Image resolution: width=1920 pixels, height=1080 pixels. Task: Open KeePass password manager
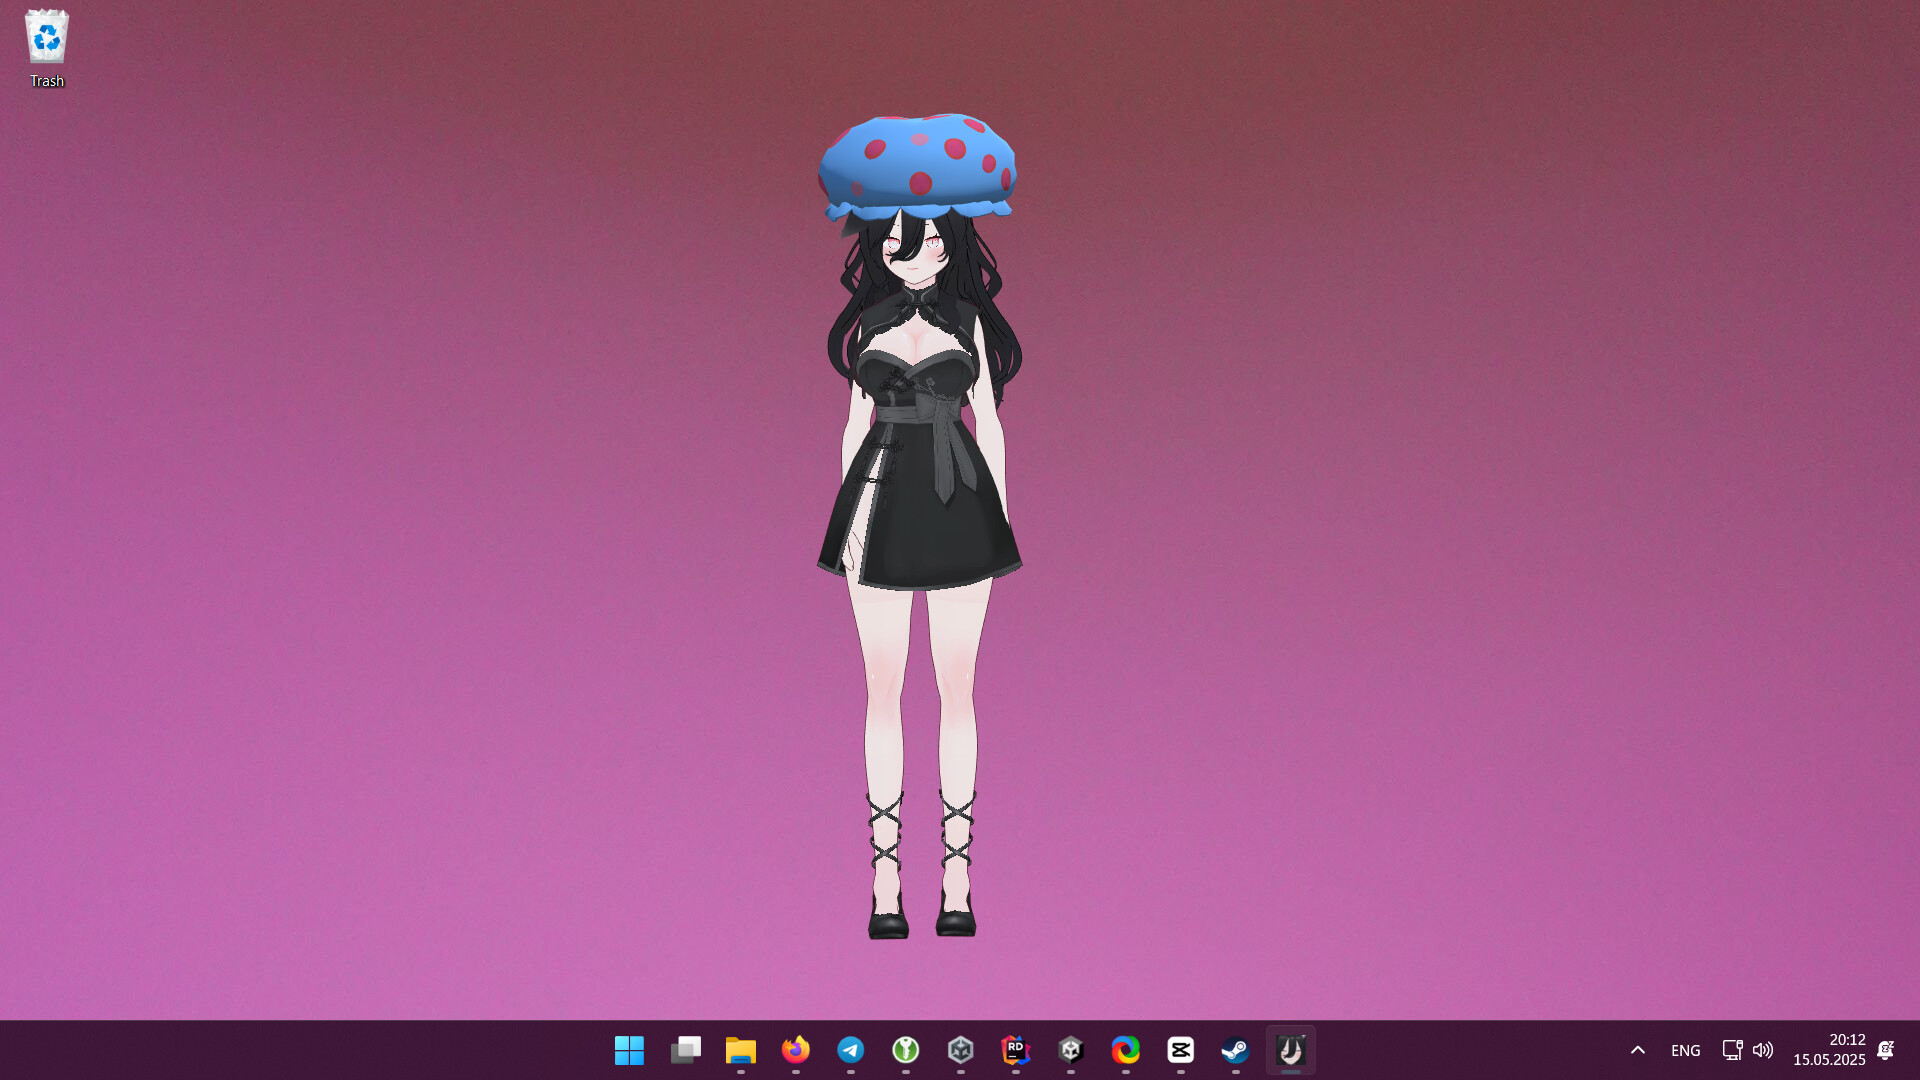pos(907,1050)
